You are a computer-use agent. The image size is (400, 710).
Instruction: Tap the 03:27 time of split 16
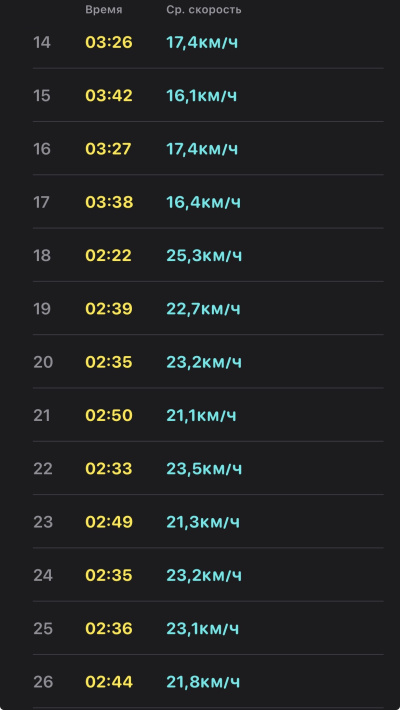tap(108, 149)
